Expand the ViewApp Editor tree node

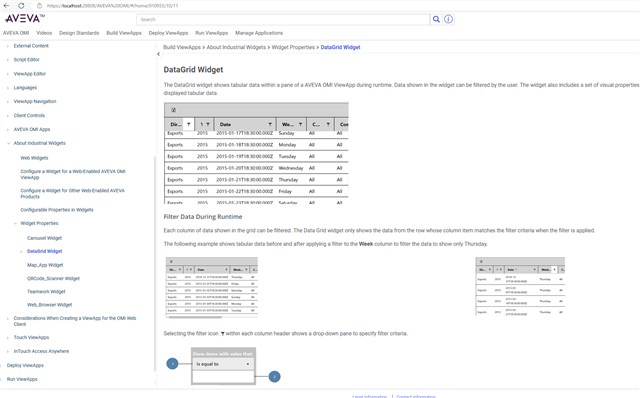pyautogui.click(x=8, y=74)
